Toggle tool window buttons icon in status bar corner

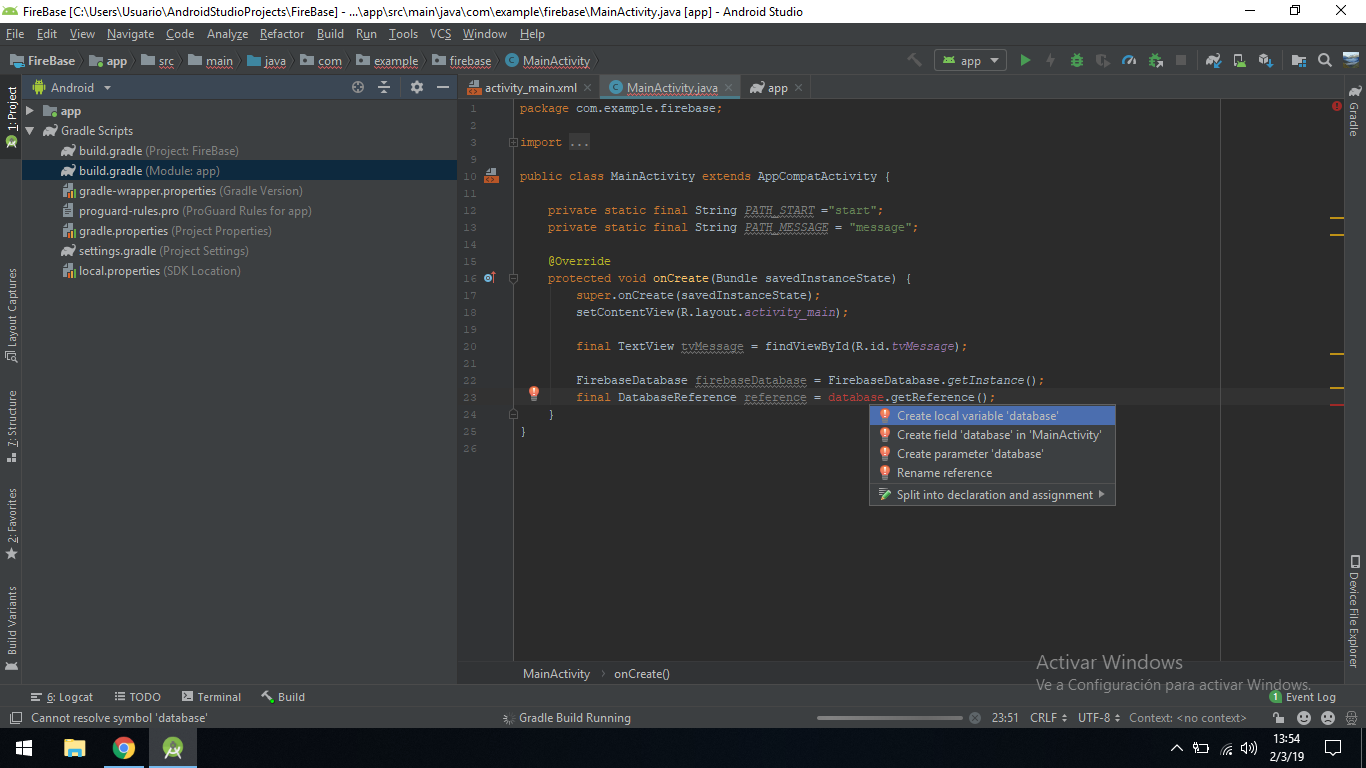[x=15, y=718]
